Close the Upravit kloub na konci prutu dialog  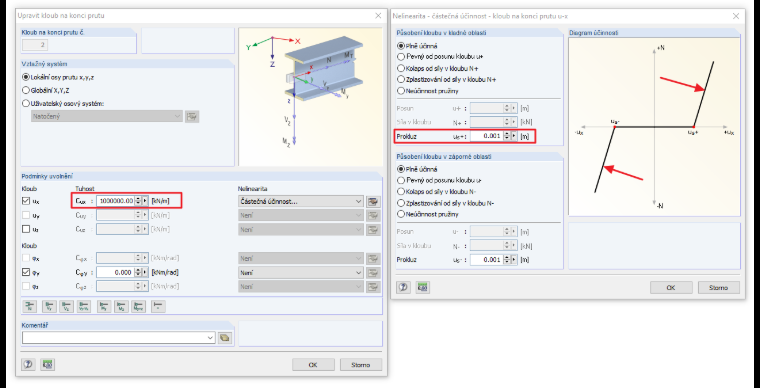click(379, 16)
